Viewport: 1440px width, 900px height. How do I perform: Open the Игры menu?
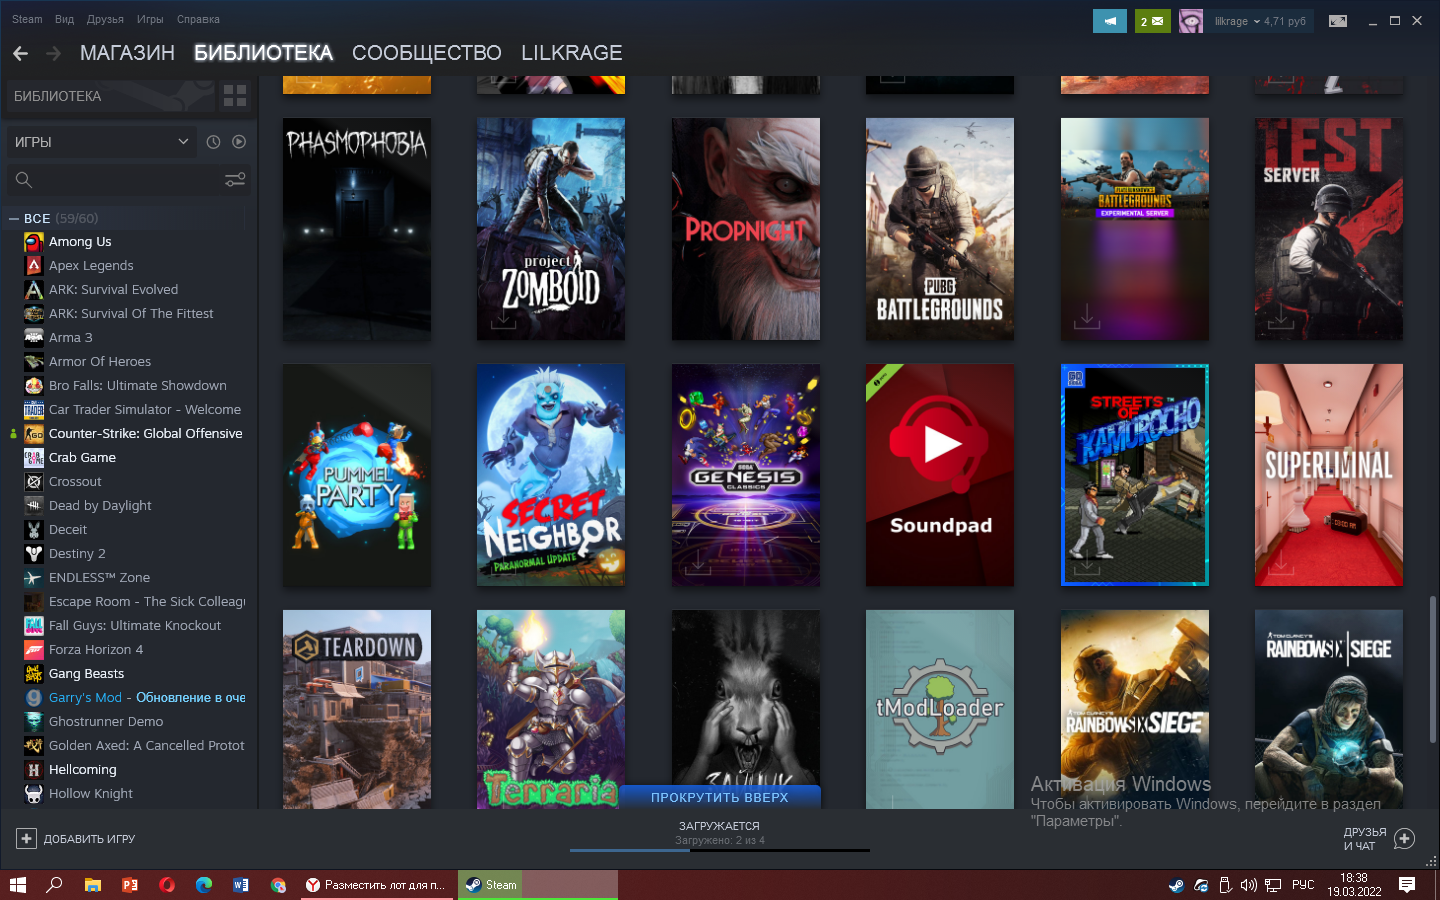click(x=150, y=19)
